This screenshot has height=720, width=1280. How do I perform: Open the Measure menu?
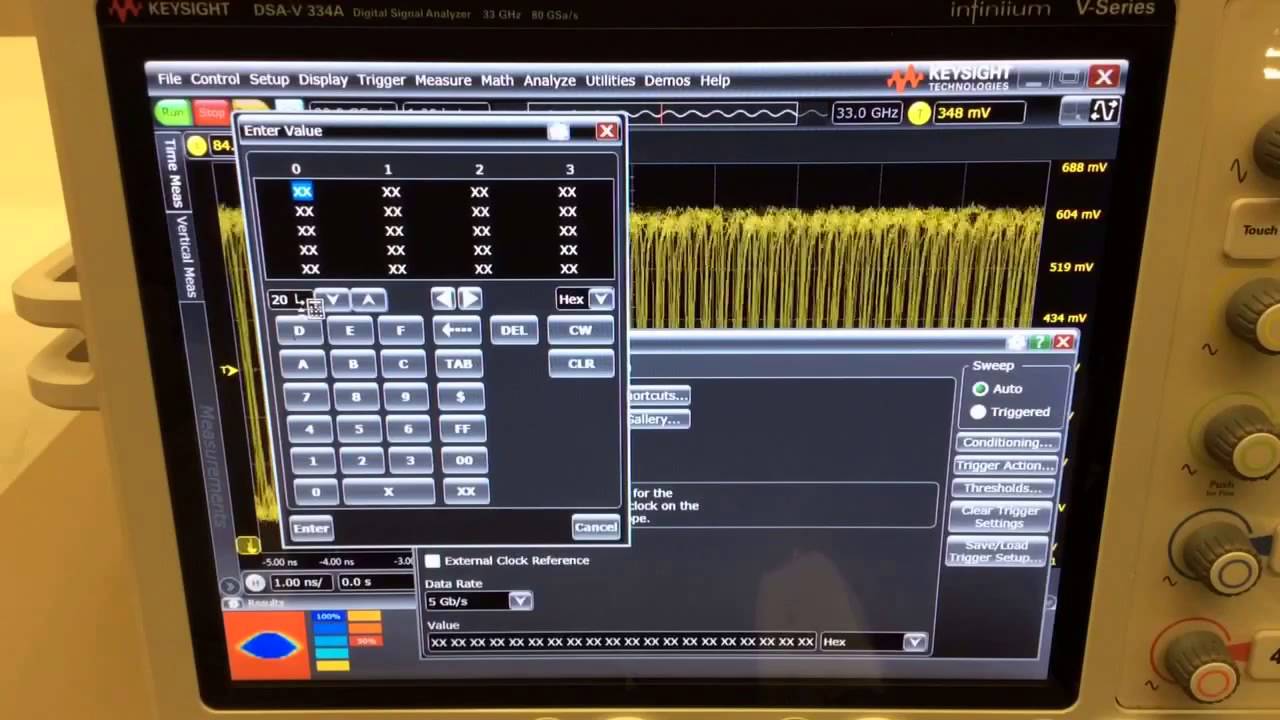(x=442, y=80)
